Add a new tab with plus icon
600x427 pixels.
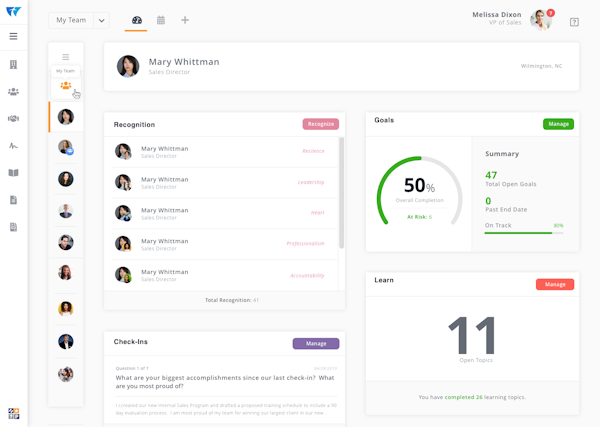coord(185,20)
